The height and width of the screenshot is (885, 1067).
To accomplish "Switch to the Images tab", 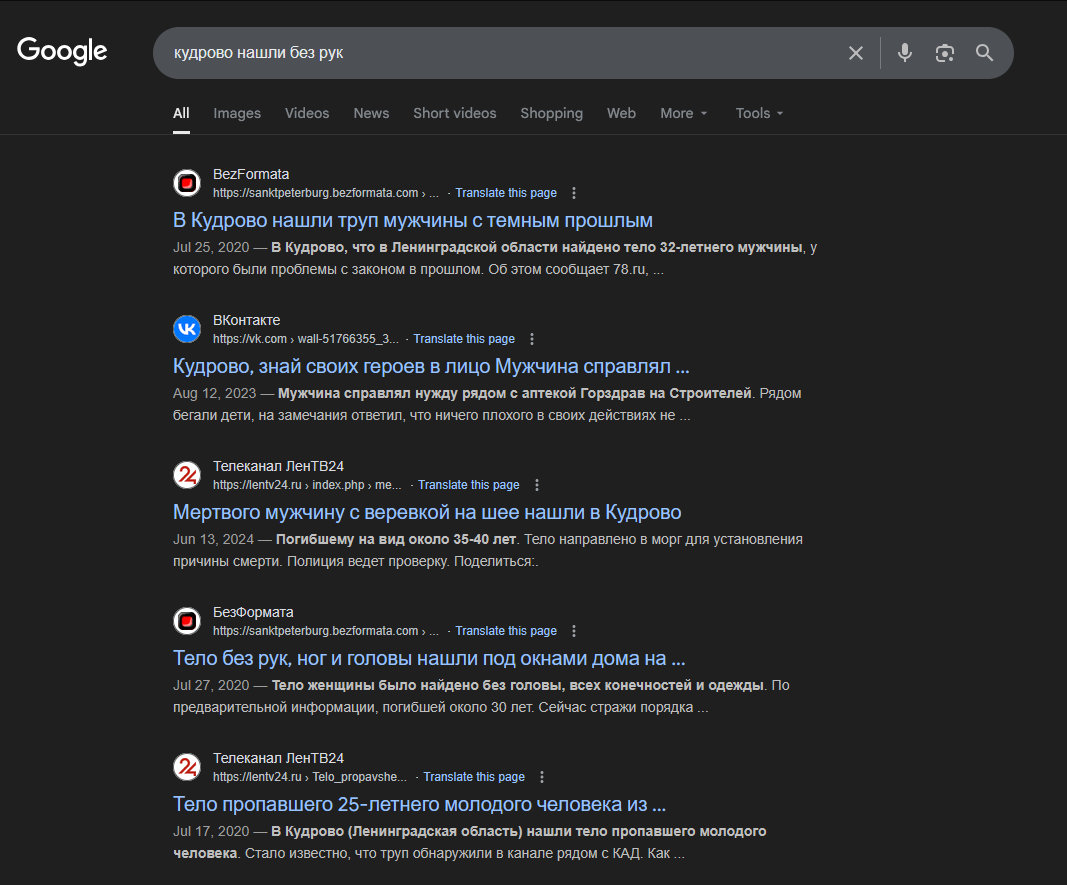I will (237, 114).
